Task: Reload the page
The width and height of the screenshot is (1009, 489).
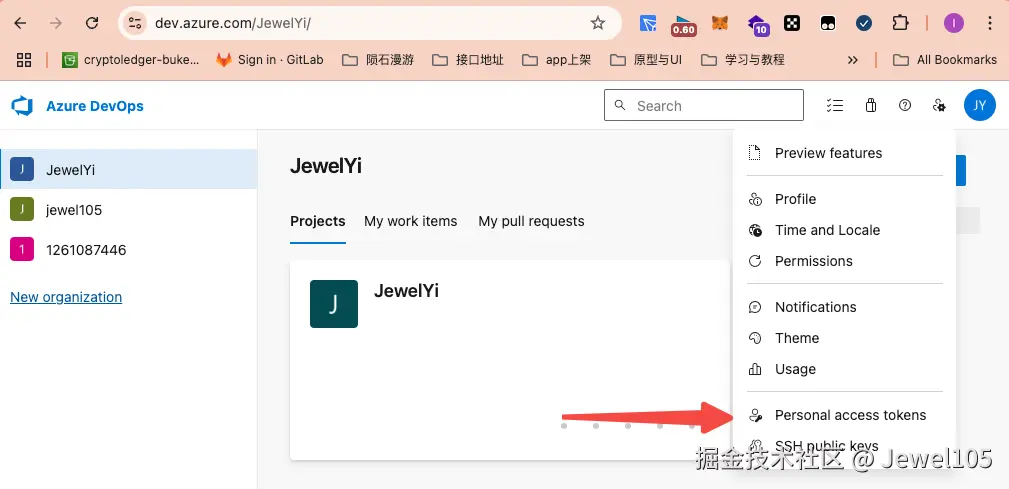Action: click(x=92, y=24)
